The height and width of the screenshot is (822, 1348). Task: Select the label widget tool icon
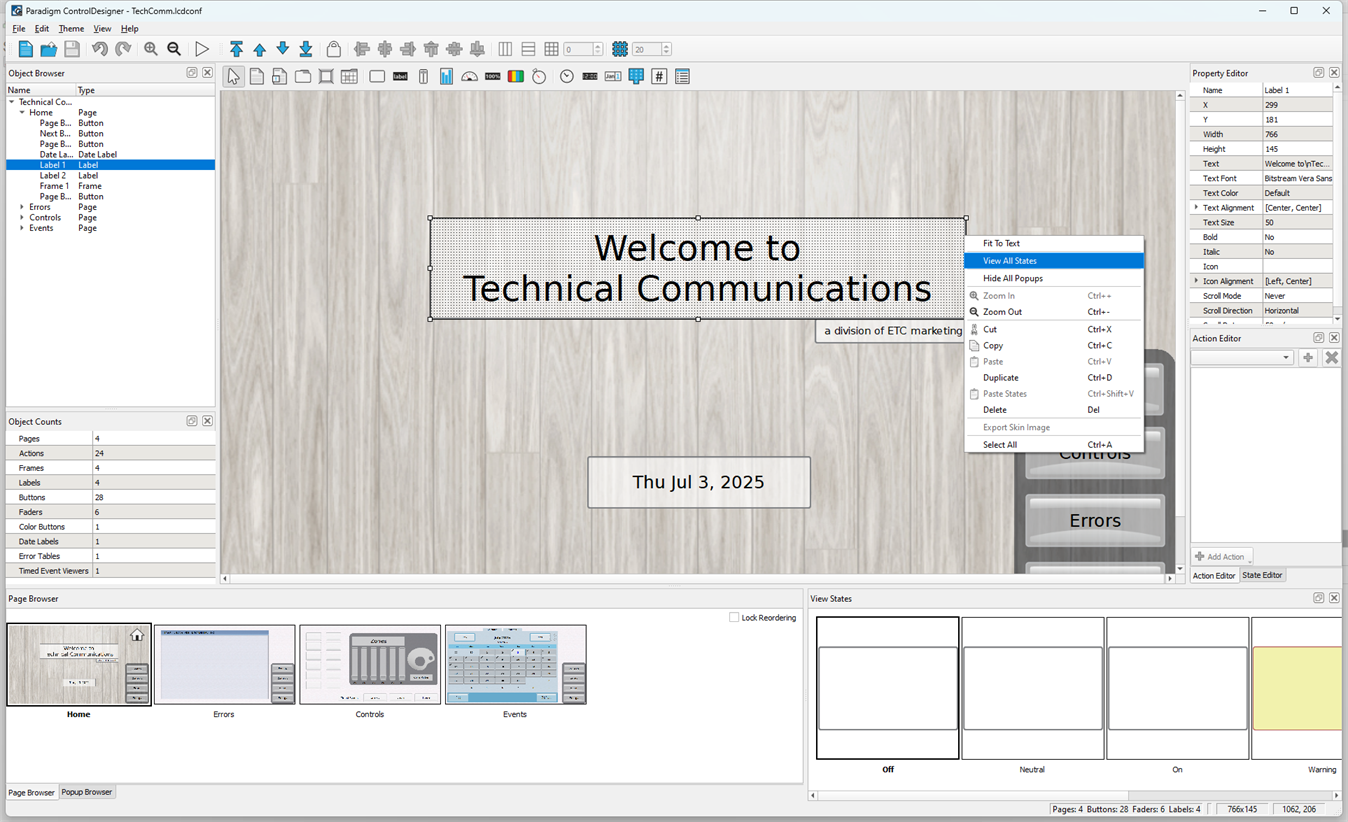[400, 77]
